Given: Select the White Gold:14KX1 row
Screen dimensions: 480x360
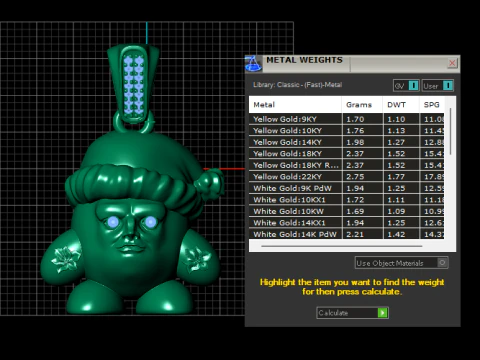Looking at the screenshot, I should (x=346, y=223).
